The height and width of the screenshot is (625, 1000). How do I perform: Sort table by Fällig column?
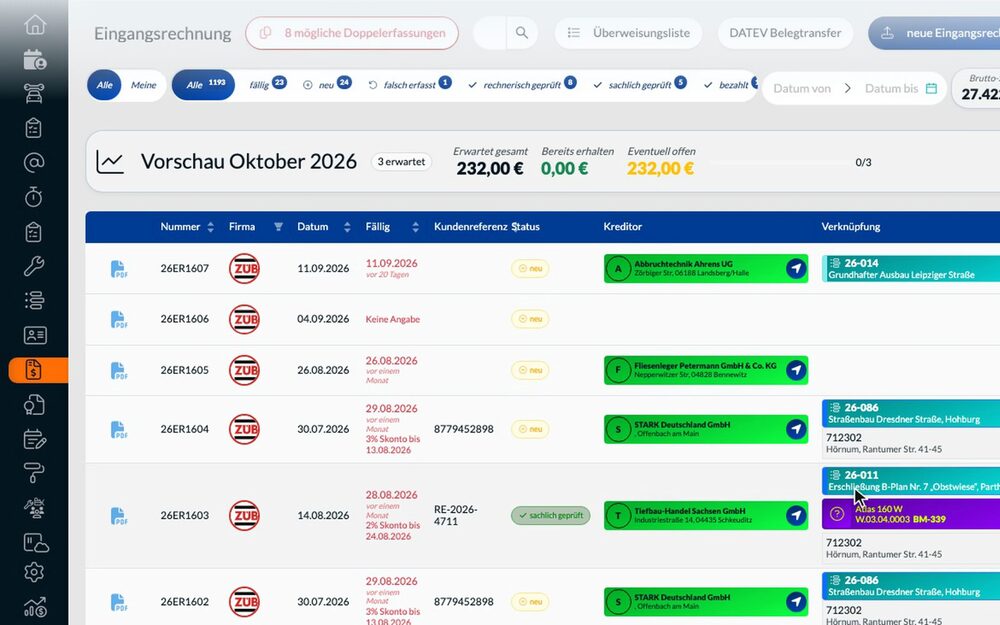[x=415, y=227]
